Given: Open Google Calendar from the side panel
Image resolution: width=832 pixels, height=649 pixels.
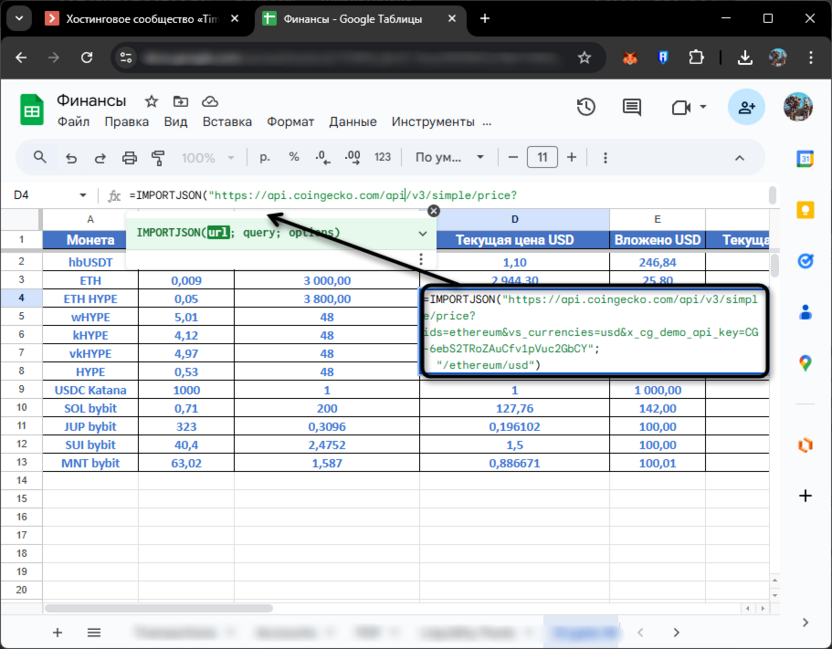Looking at the screenshot, I should pyautogui.click(x=806, y=159).
